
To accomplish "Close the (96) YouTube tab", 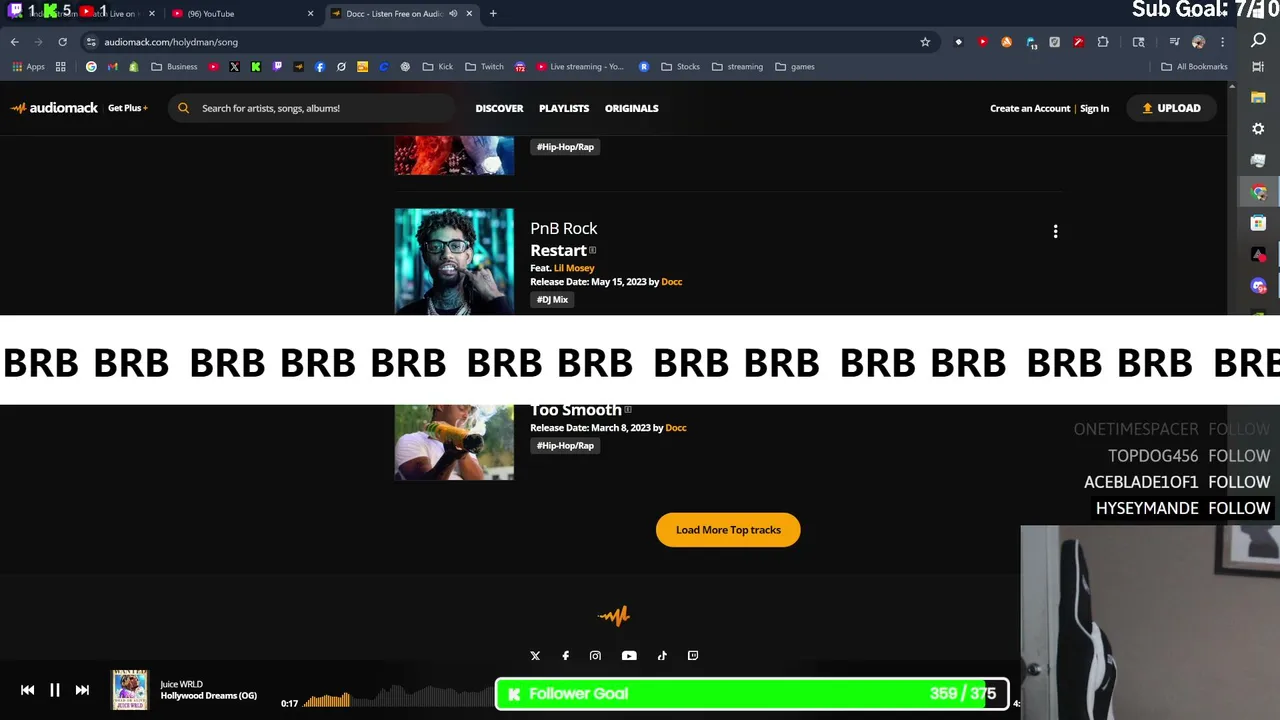I will (x=310, y=14).
